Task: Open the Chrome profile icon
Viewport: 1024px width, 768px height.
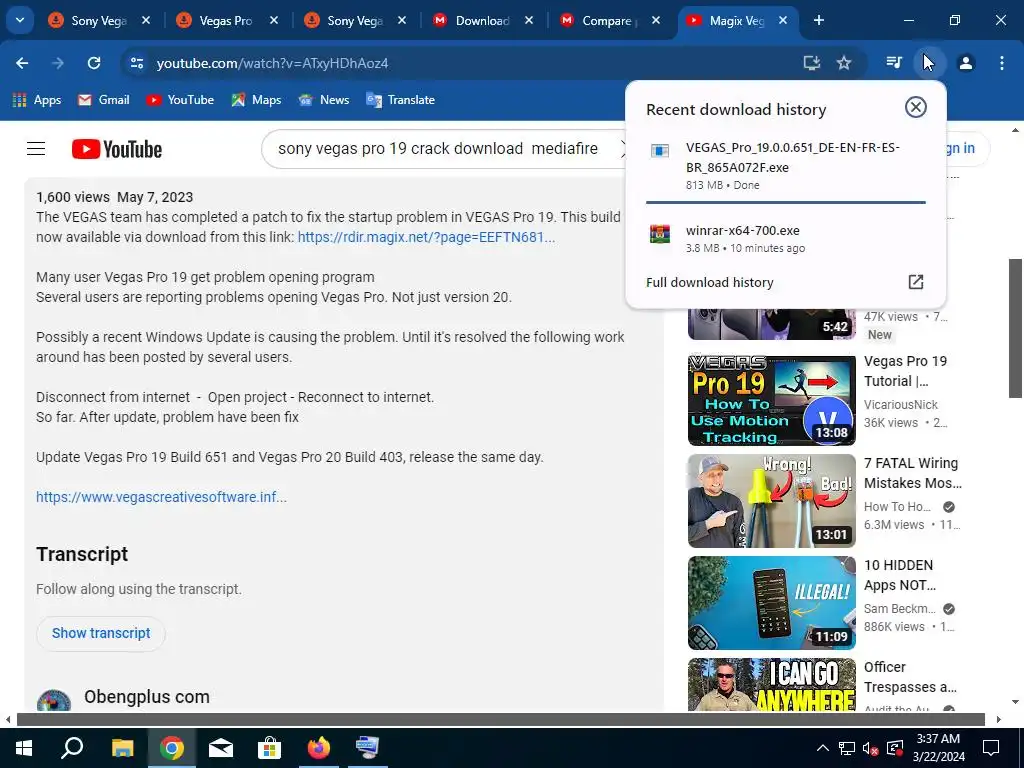Action: [x=966, y=63]
